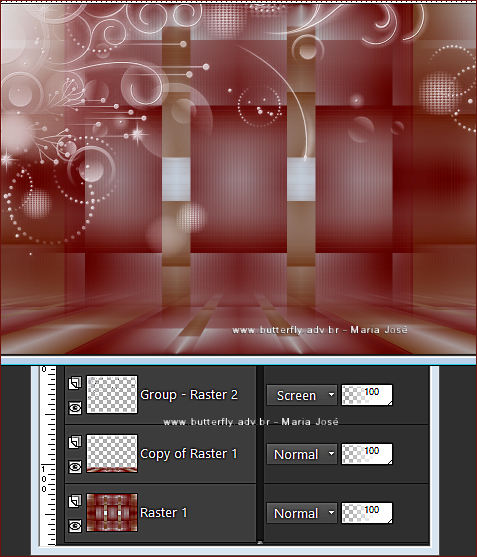Viewport: 477px width, 557px height.
Task: Select Raster 1 layer thumbnail
Action: [112, 513]
